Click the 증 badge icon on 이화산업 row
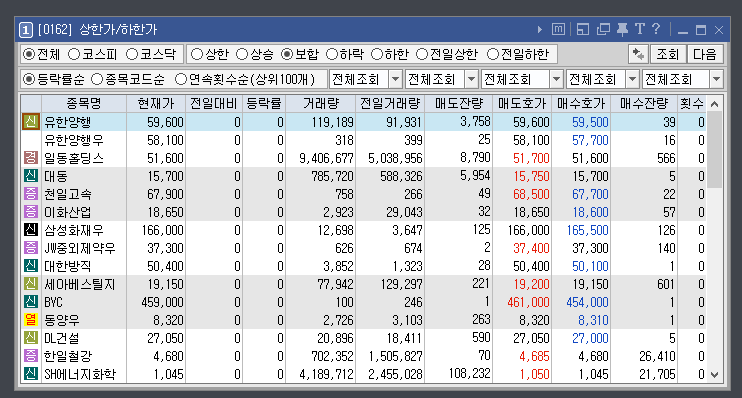 (31, 212)
